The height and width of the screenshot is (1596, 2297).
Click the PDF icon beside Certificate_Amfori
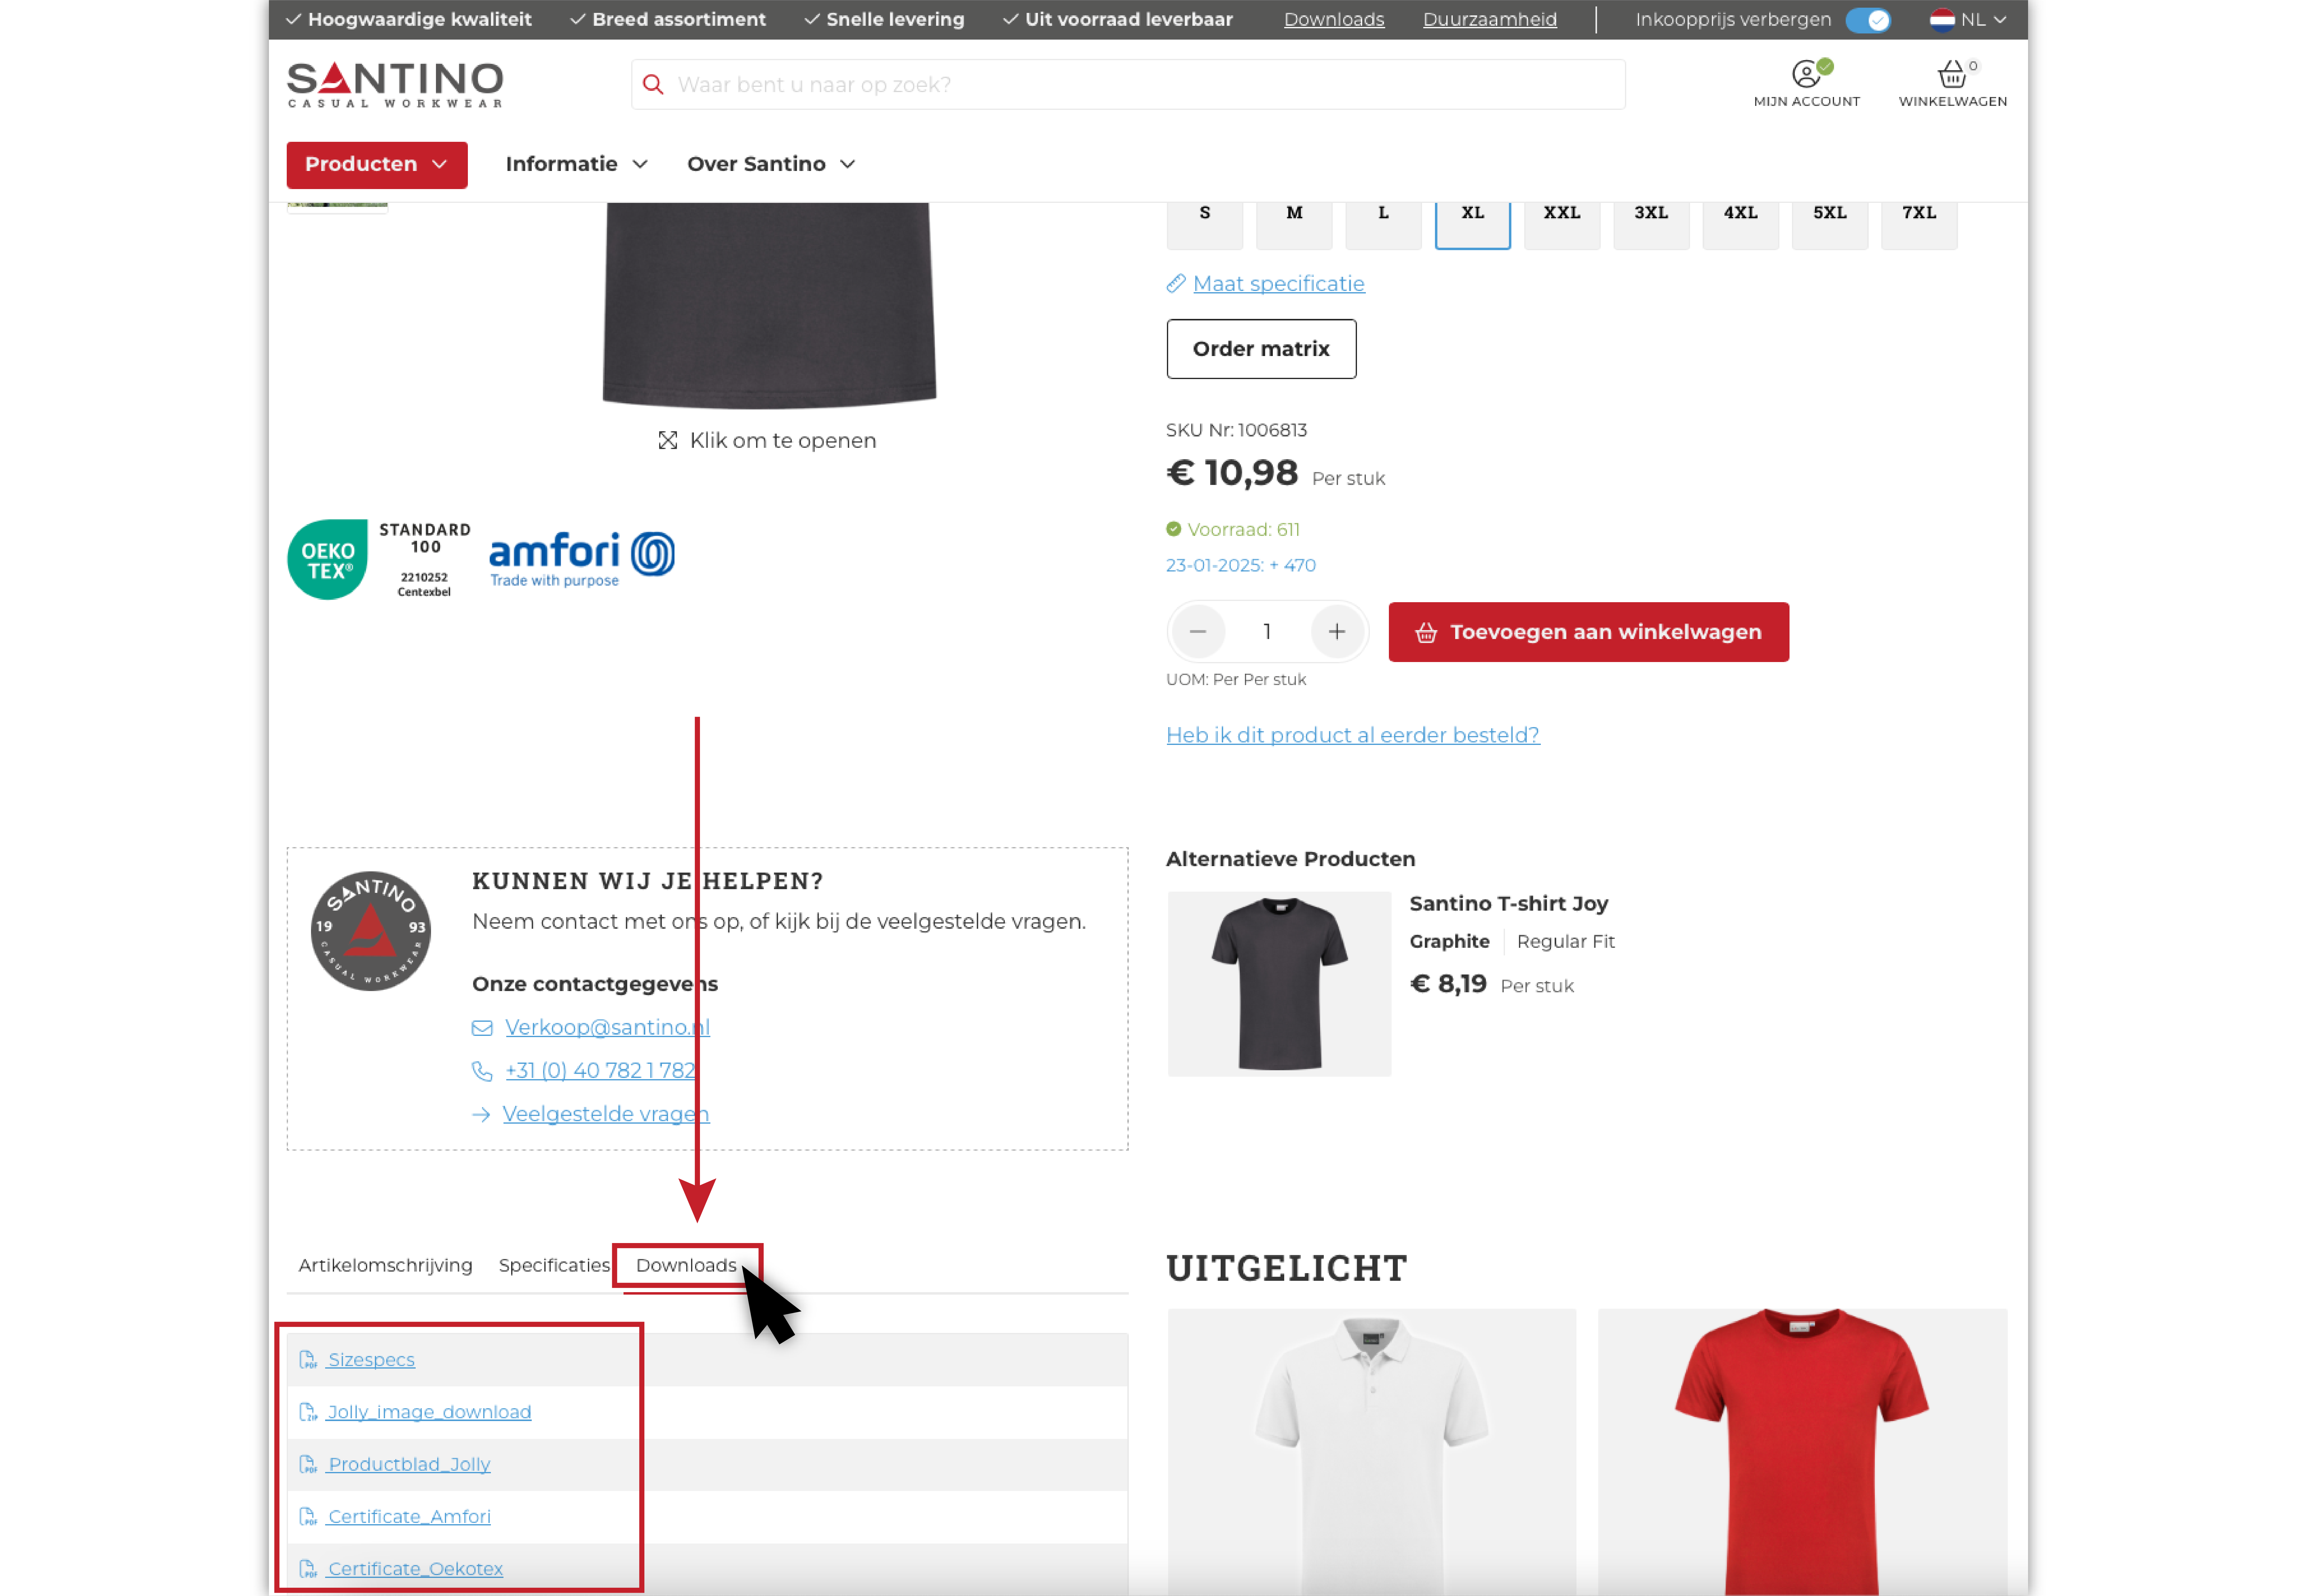coord(308,1517)
